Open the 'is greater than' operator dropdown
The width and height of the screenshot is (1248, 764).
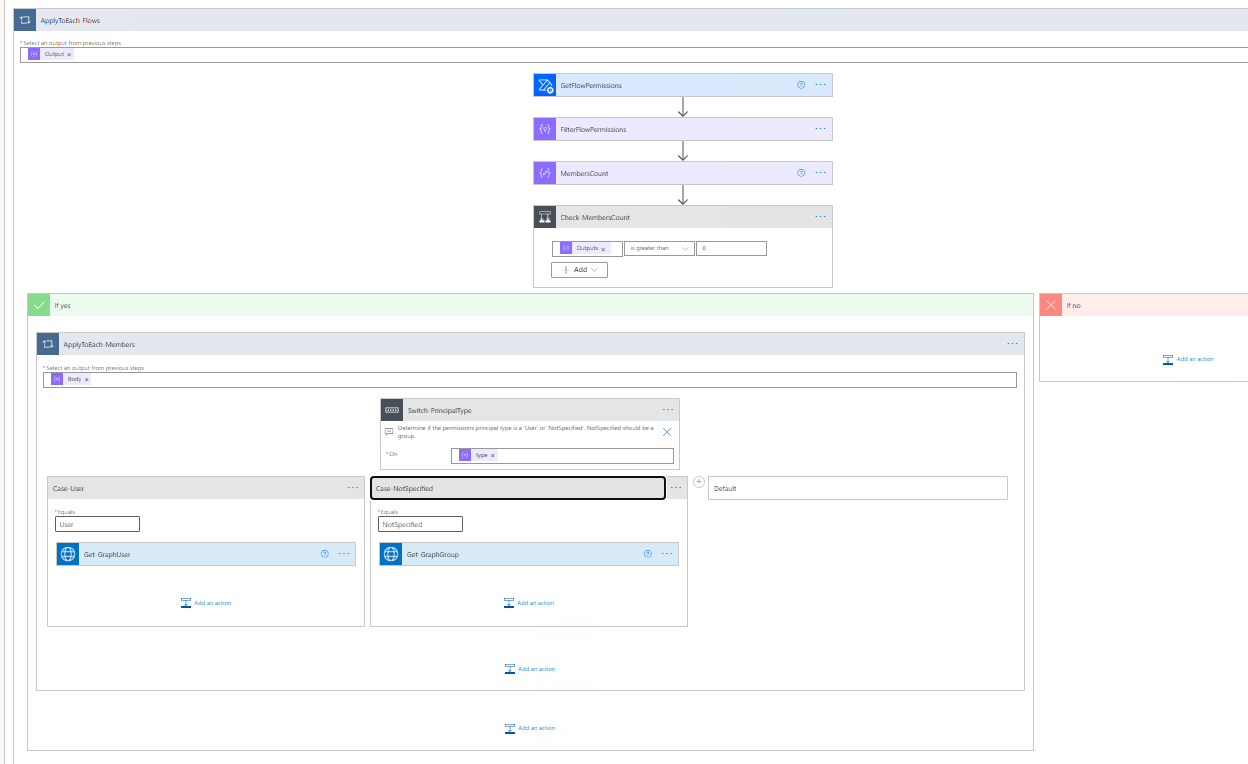coord(658,248)
